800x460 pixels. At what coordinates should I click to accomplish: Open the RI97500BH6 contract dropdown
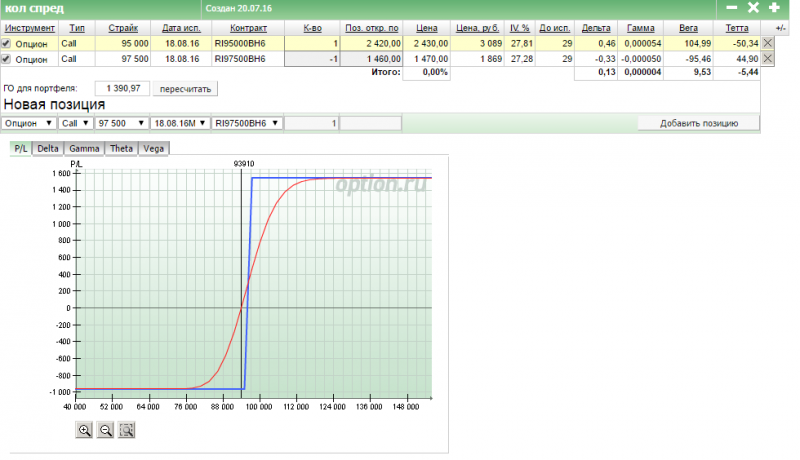click(x=248, y=123)
